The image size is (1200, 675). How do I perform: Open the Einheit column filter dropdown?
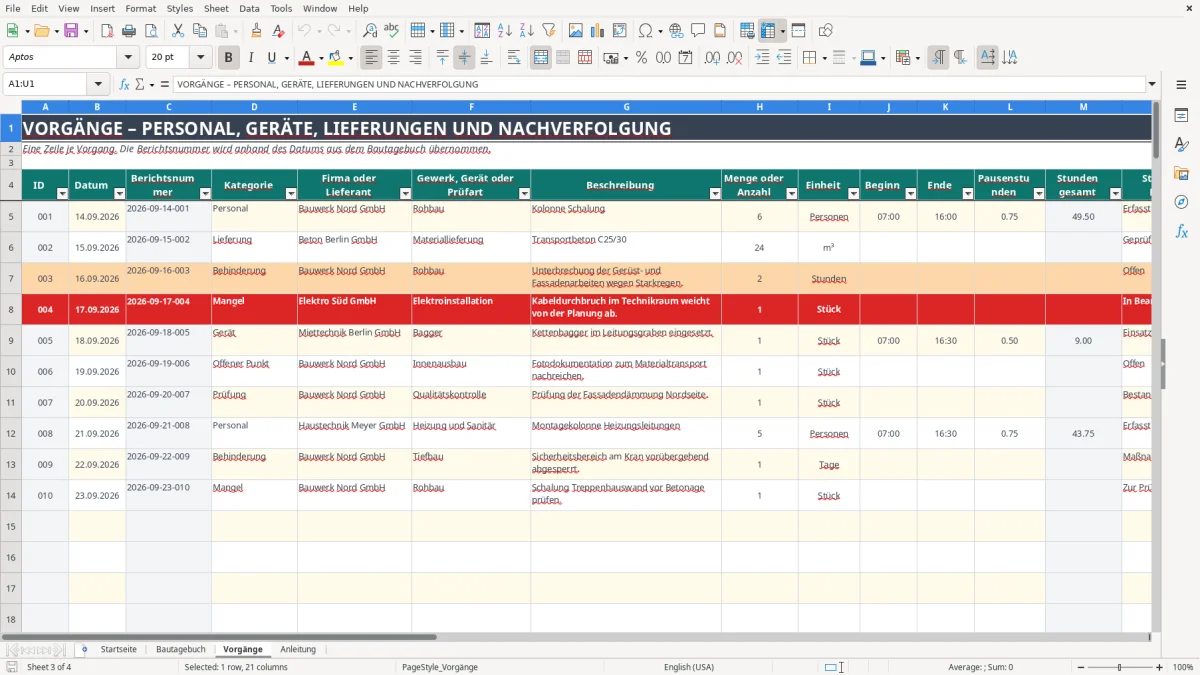[x=852, y=193]
